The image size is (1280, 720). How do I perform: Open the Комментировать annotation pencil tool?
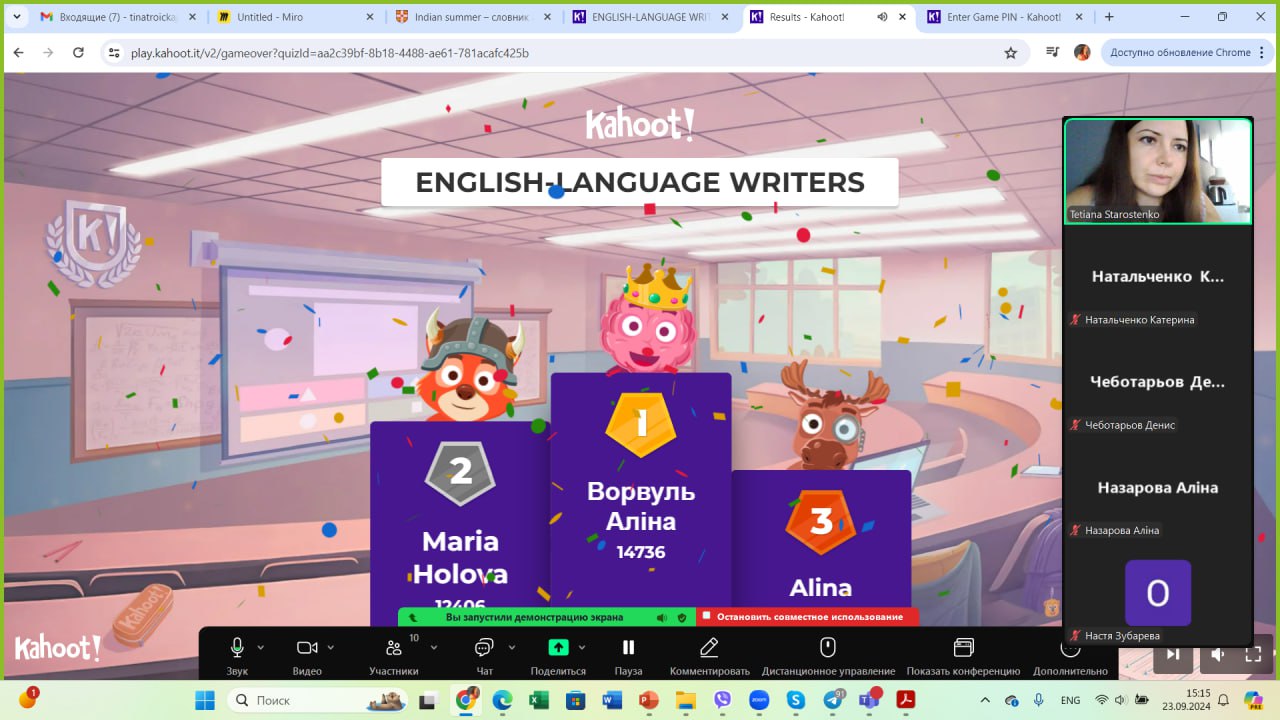tap(709, 648)
